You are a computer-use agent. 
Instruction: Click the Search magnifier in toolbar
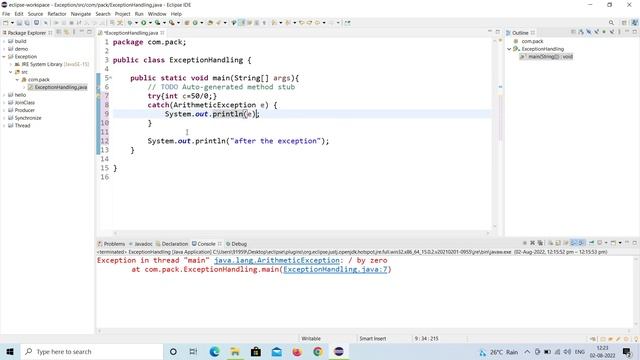(x=611, y=23)
